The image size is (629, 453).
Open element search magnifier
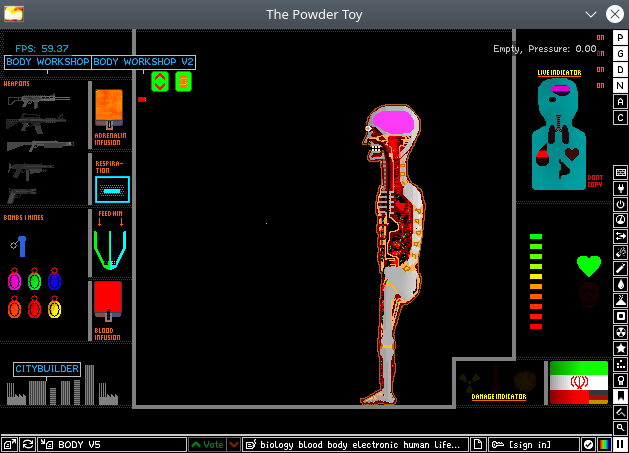621,428
